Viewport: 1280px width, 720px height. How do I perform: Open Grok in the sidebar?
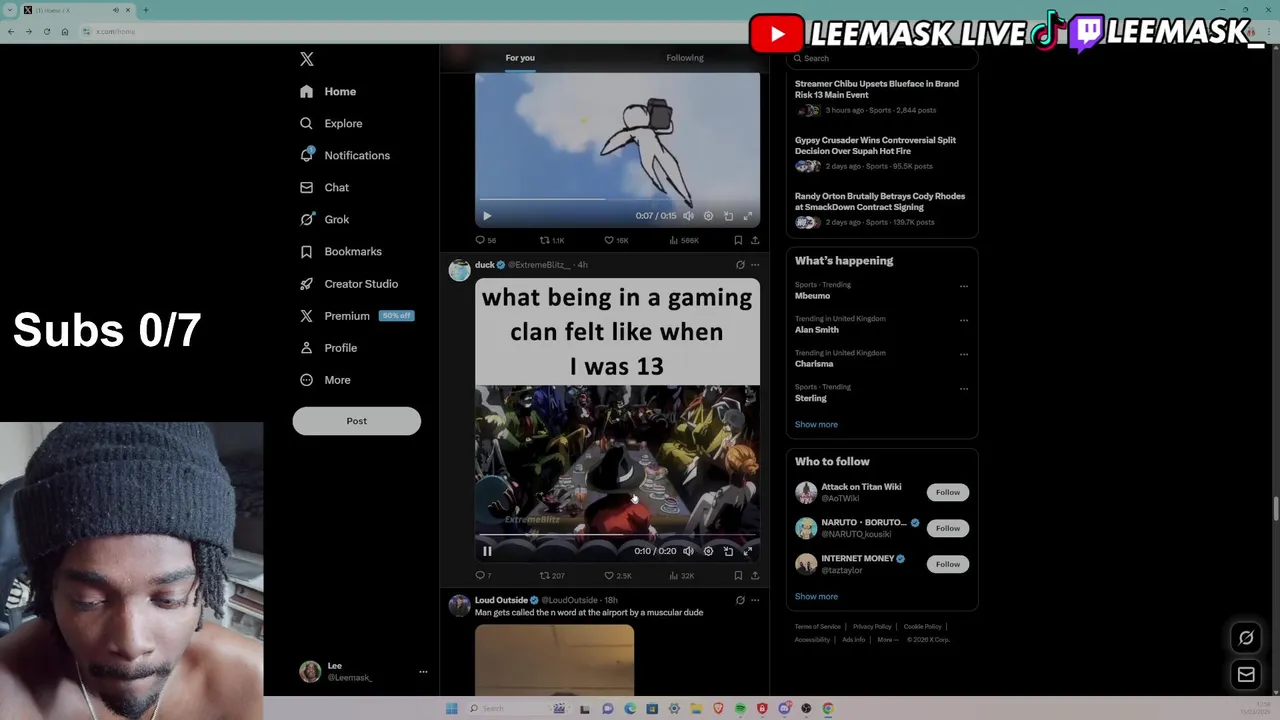pyautogui.click(x=324, y=219)
